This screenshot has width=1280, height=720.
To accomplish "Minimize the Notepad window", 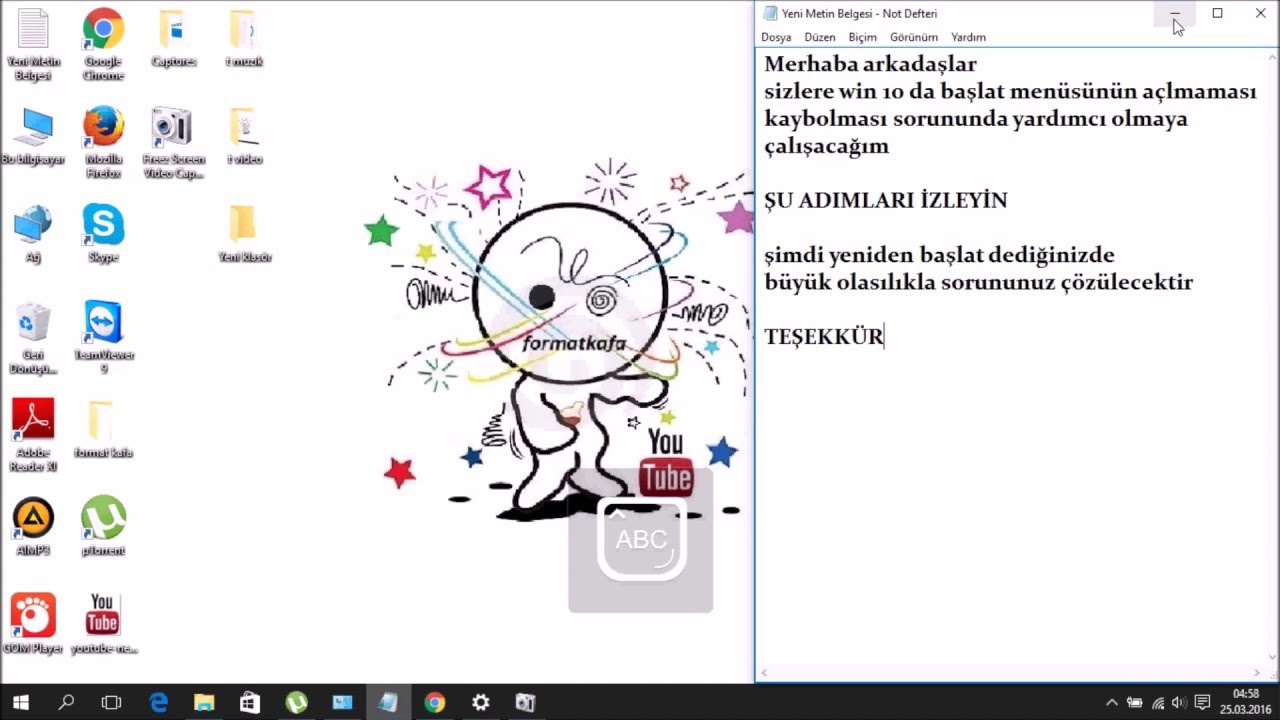I will click(1175, 13).
